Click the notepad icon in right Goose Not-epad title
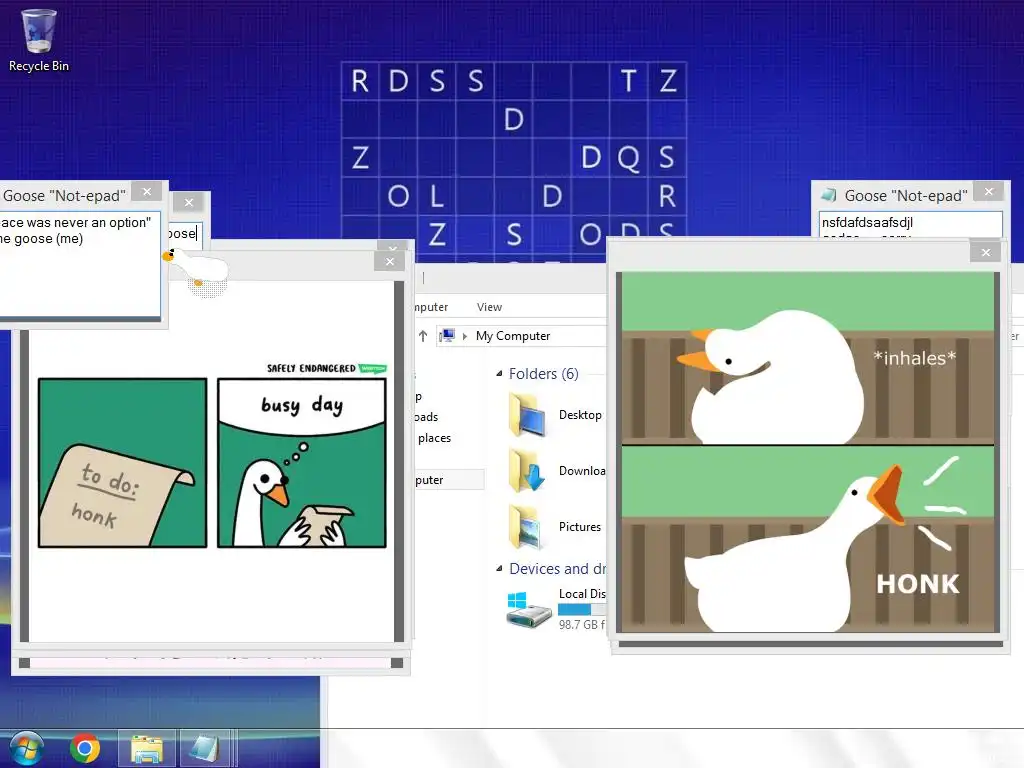The height and width of the screenshot is (768, 1024). point(829,195)
